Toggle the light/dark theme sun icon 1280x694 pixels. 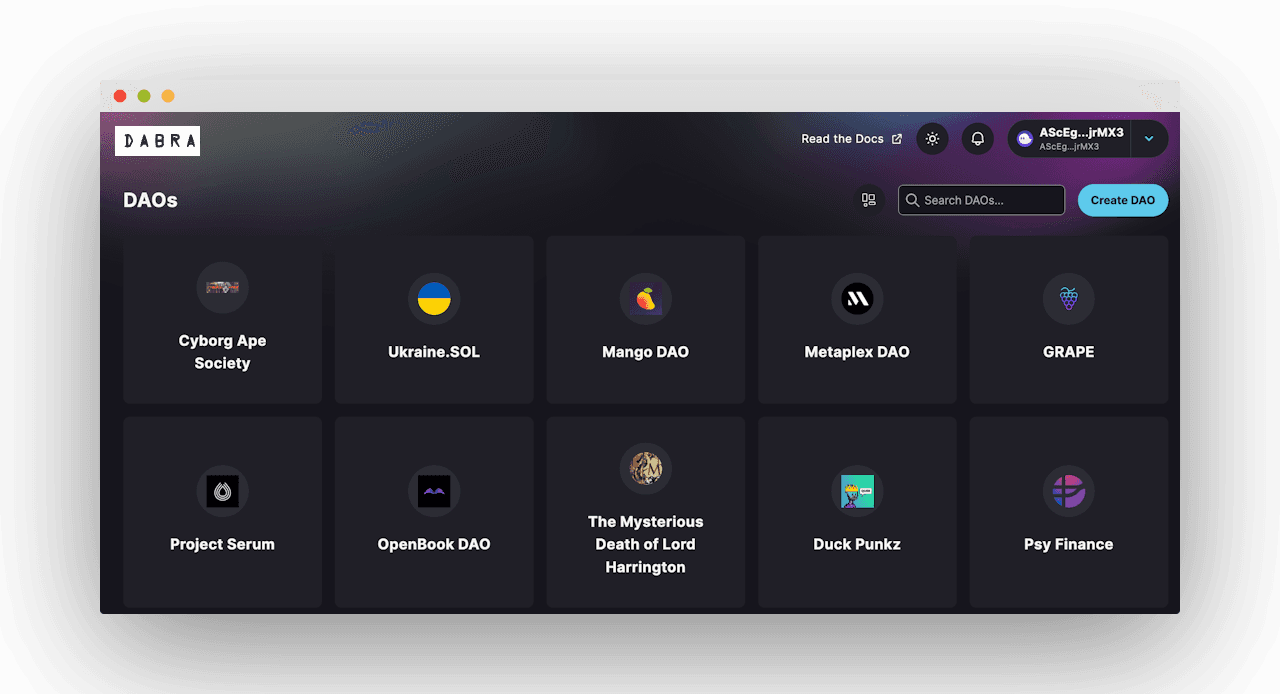[932, 139]
